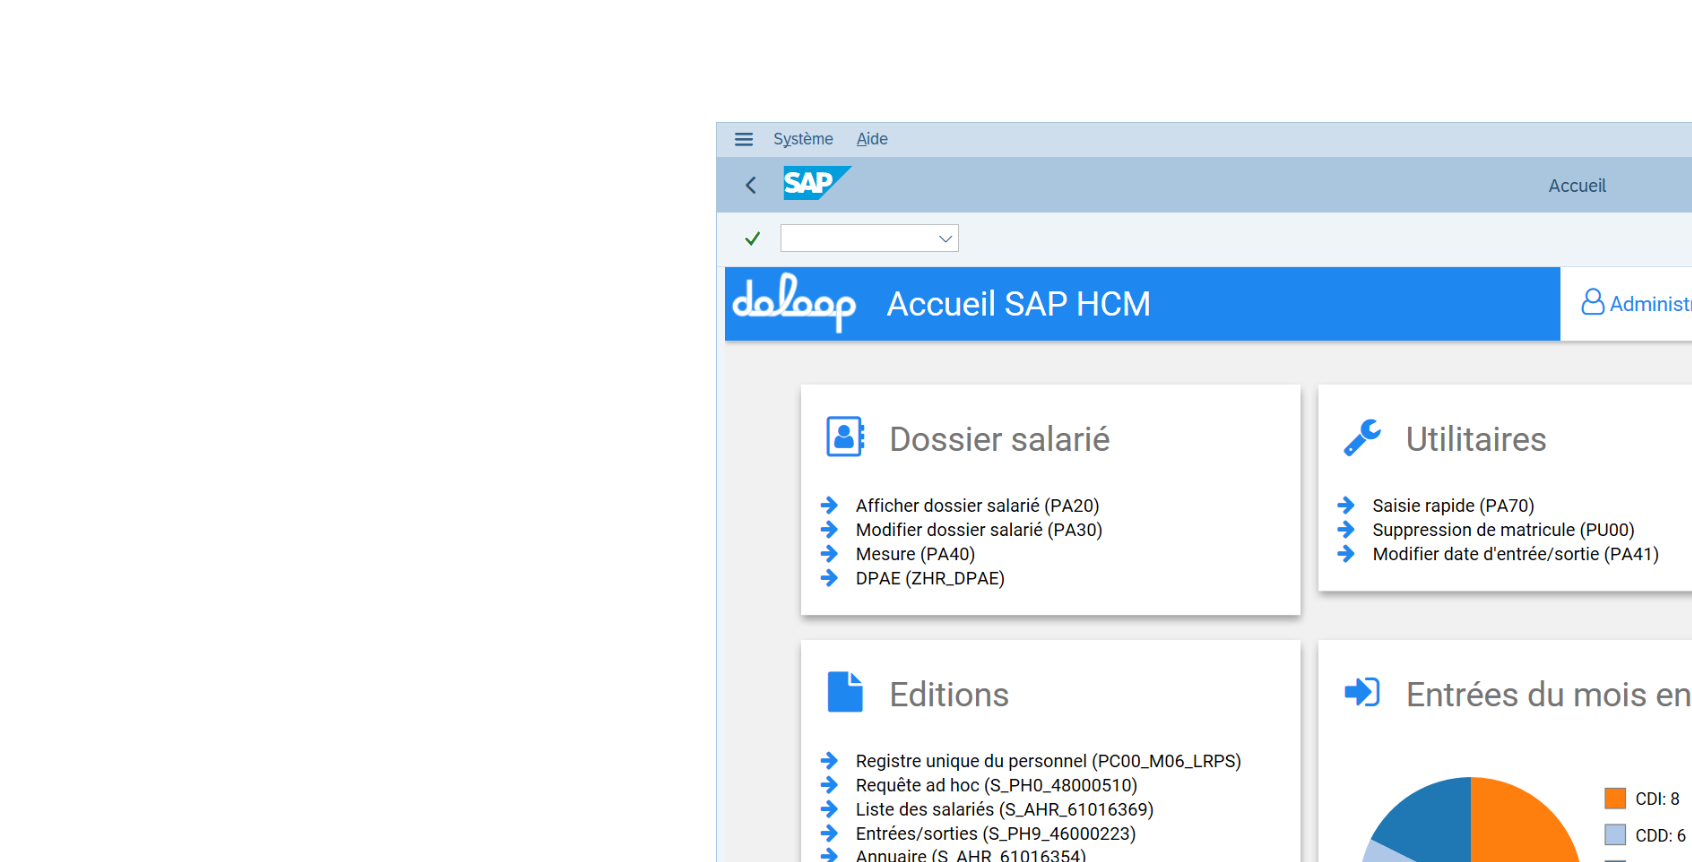Click the Entrées du mois sign-in icon
Viewport: 1692px width, 862px height.
tap(1362, 692)
